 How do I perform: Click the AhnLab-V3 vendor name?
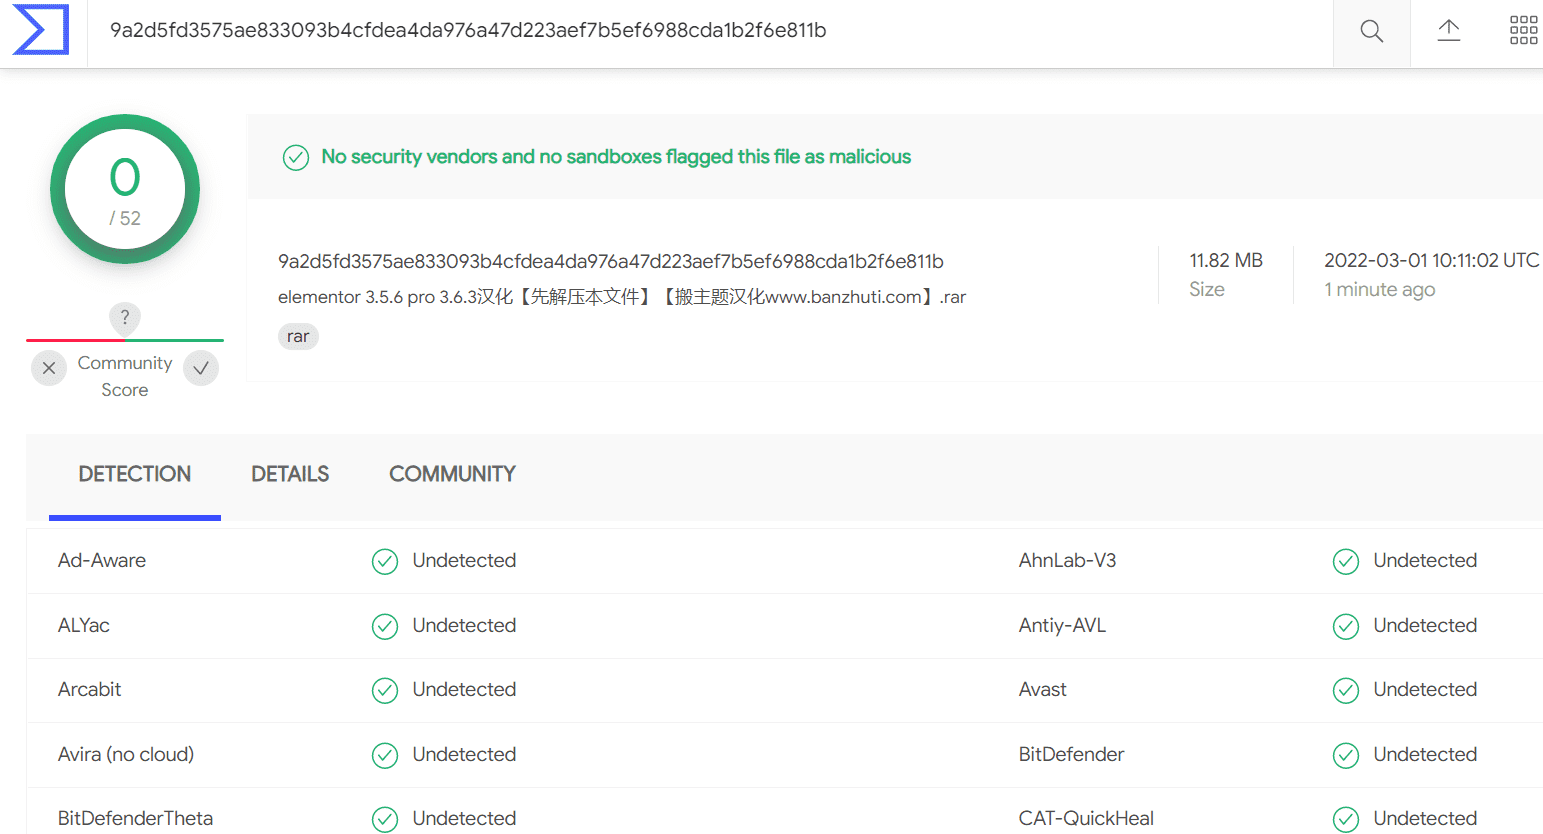1067,561
